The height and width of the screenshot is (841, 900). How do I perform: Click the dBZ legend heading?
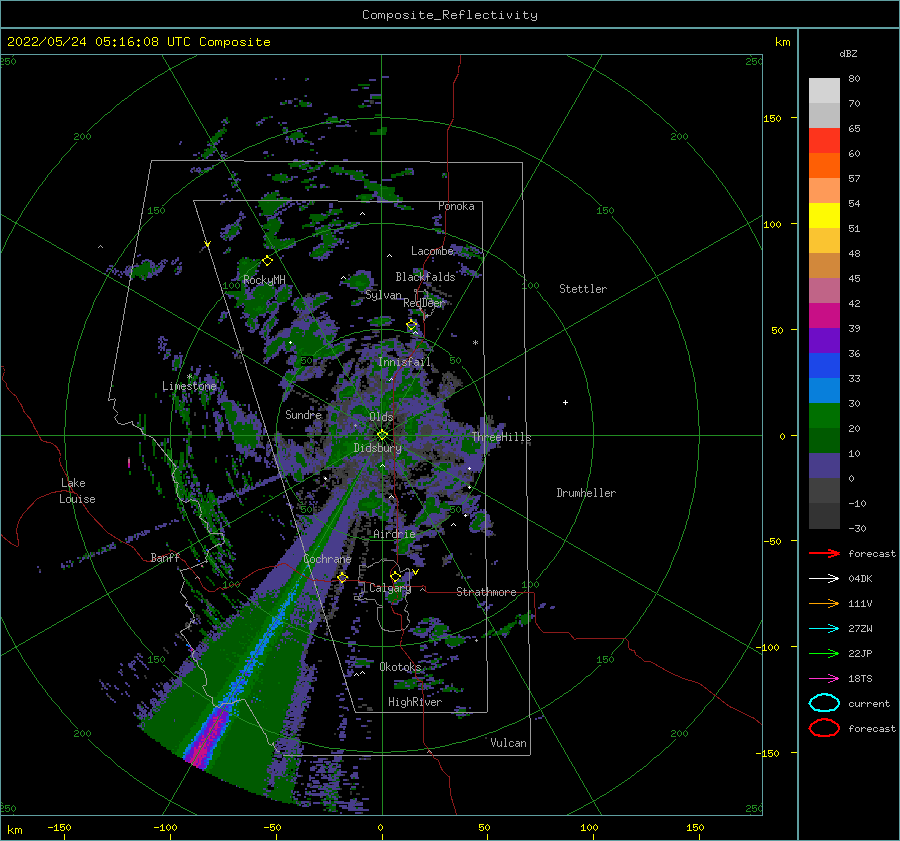point(848,53)
